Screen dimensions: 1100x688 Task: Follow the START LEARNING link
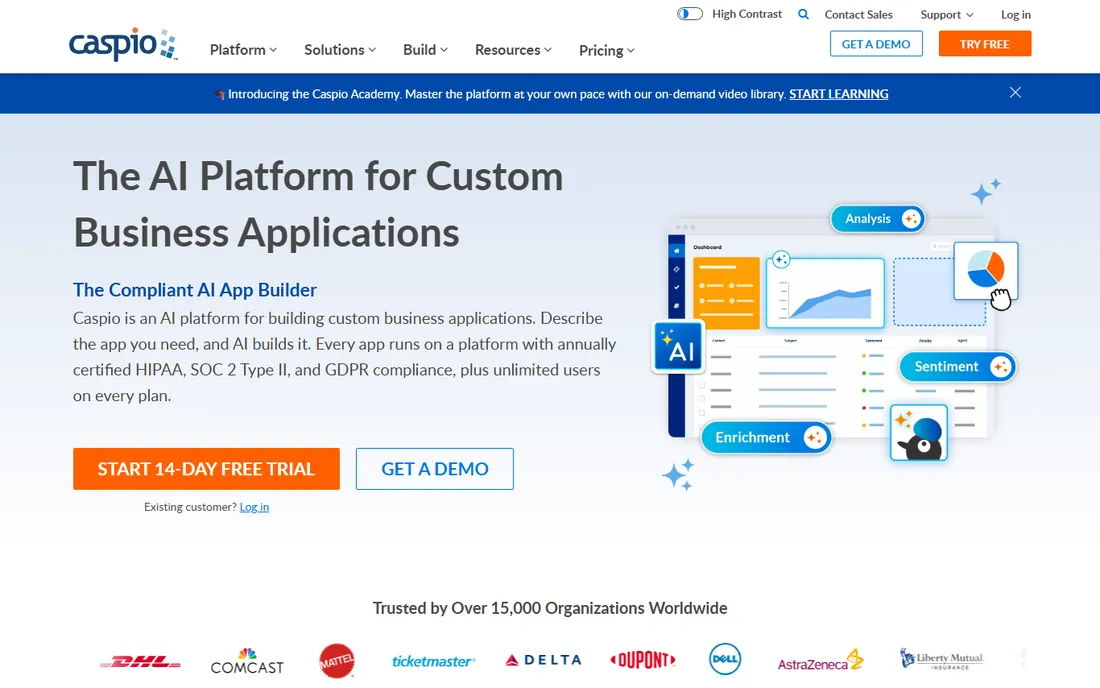838,94
